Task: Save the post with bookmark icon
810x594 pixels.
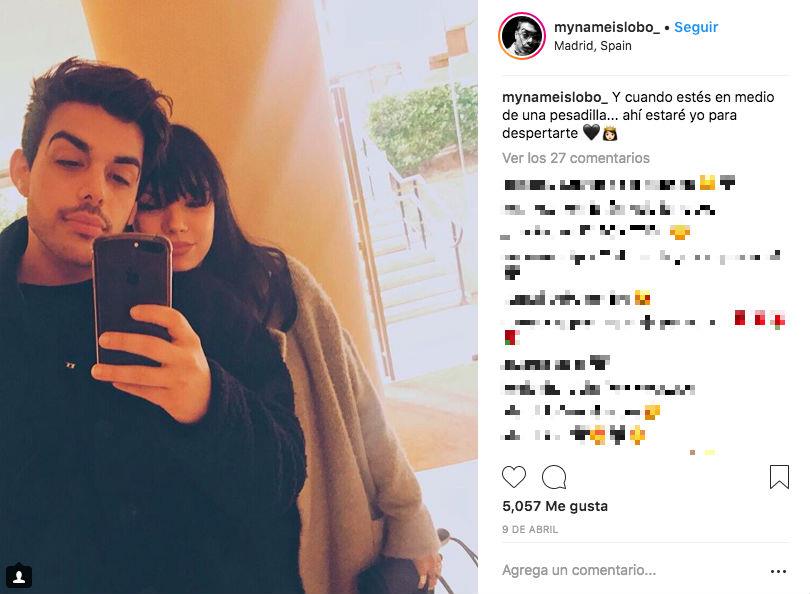Action: point(779,477)
